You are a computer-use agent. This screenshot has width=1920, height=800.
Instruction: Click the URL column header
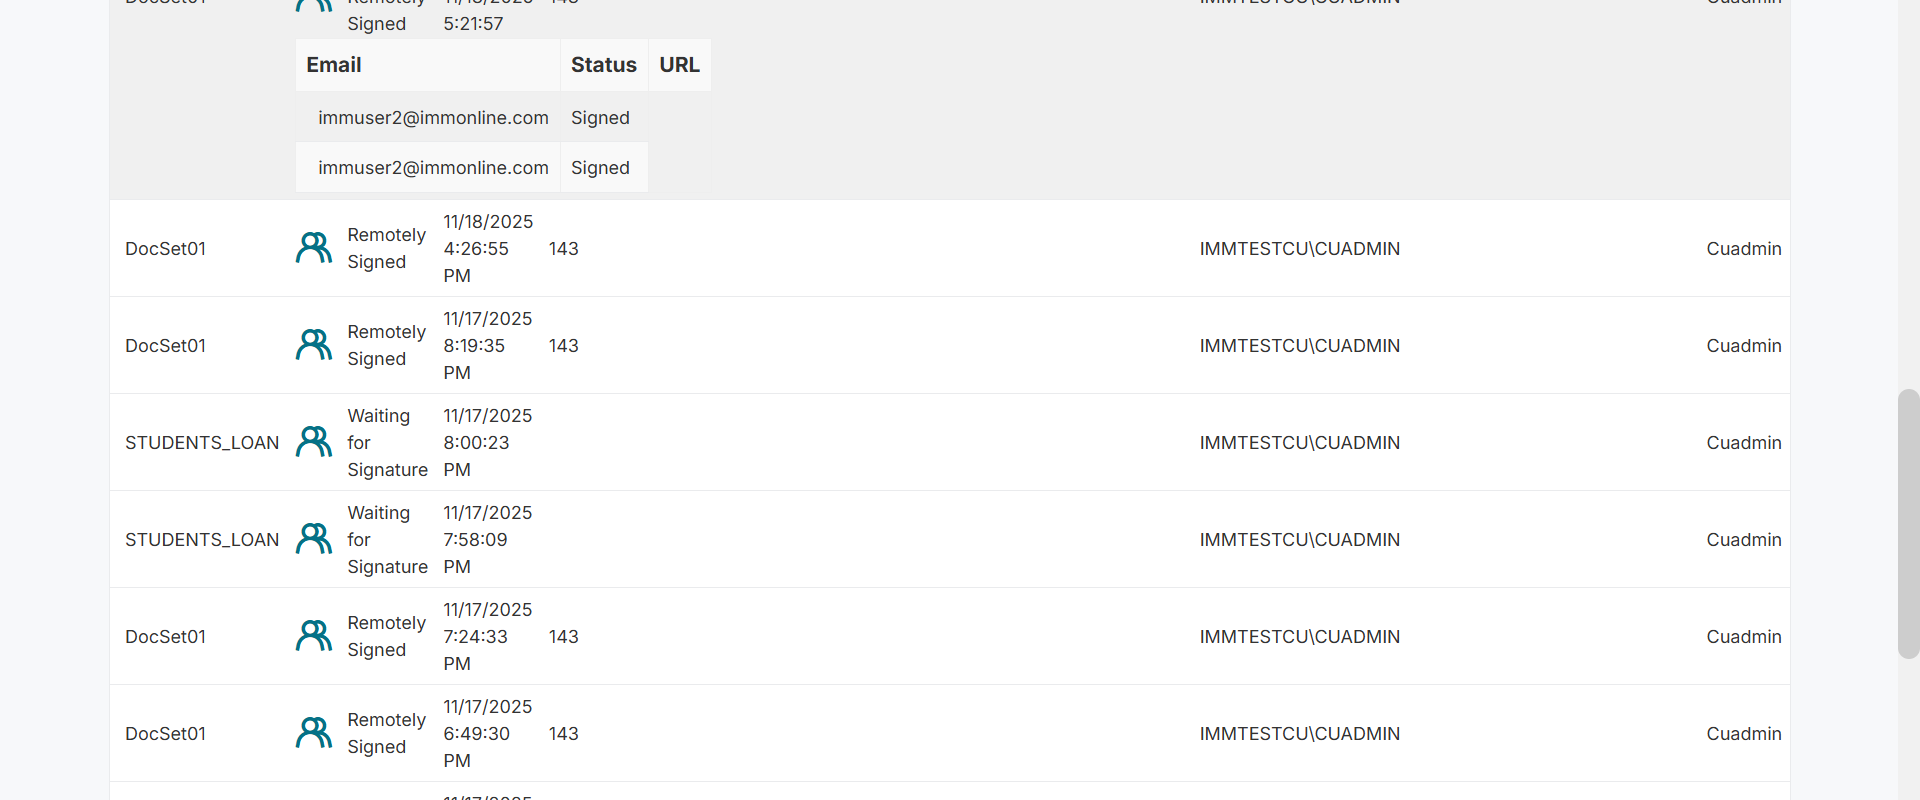679,65
